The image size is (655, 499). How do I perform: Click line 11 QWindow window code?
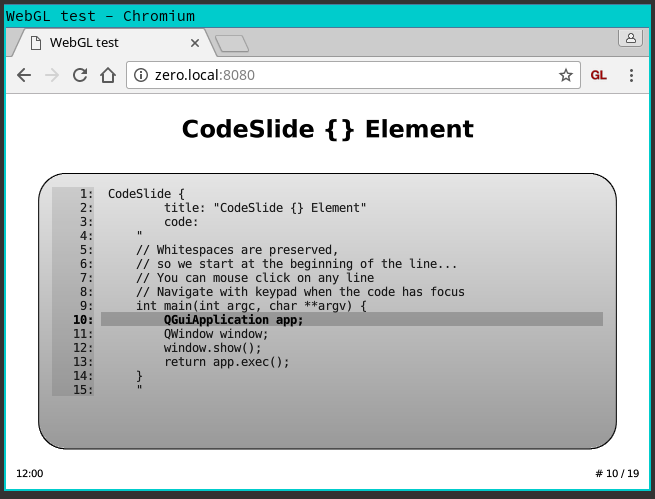(216, 334)
